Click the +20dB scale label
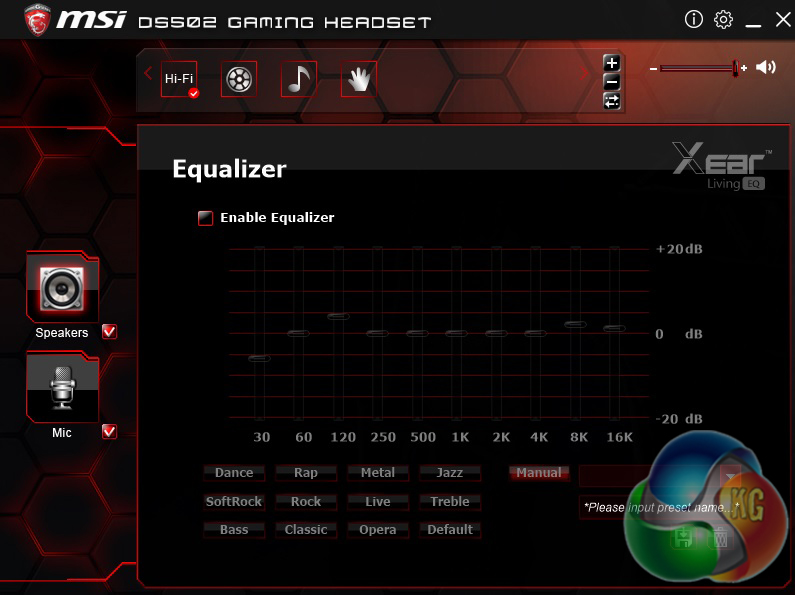 click(679, 249)
